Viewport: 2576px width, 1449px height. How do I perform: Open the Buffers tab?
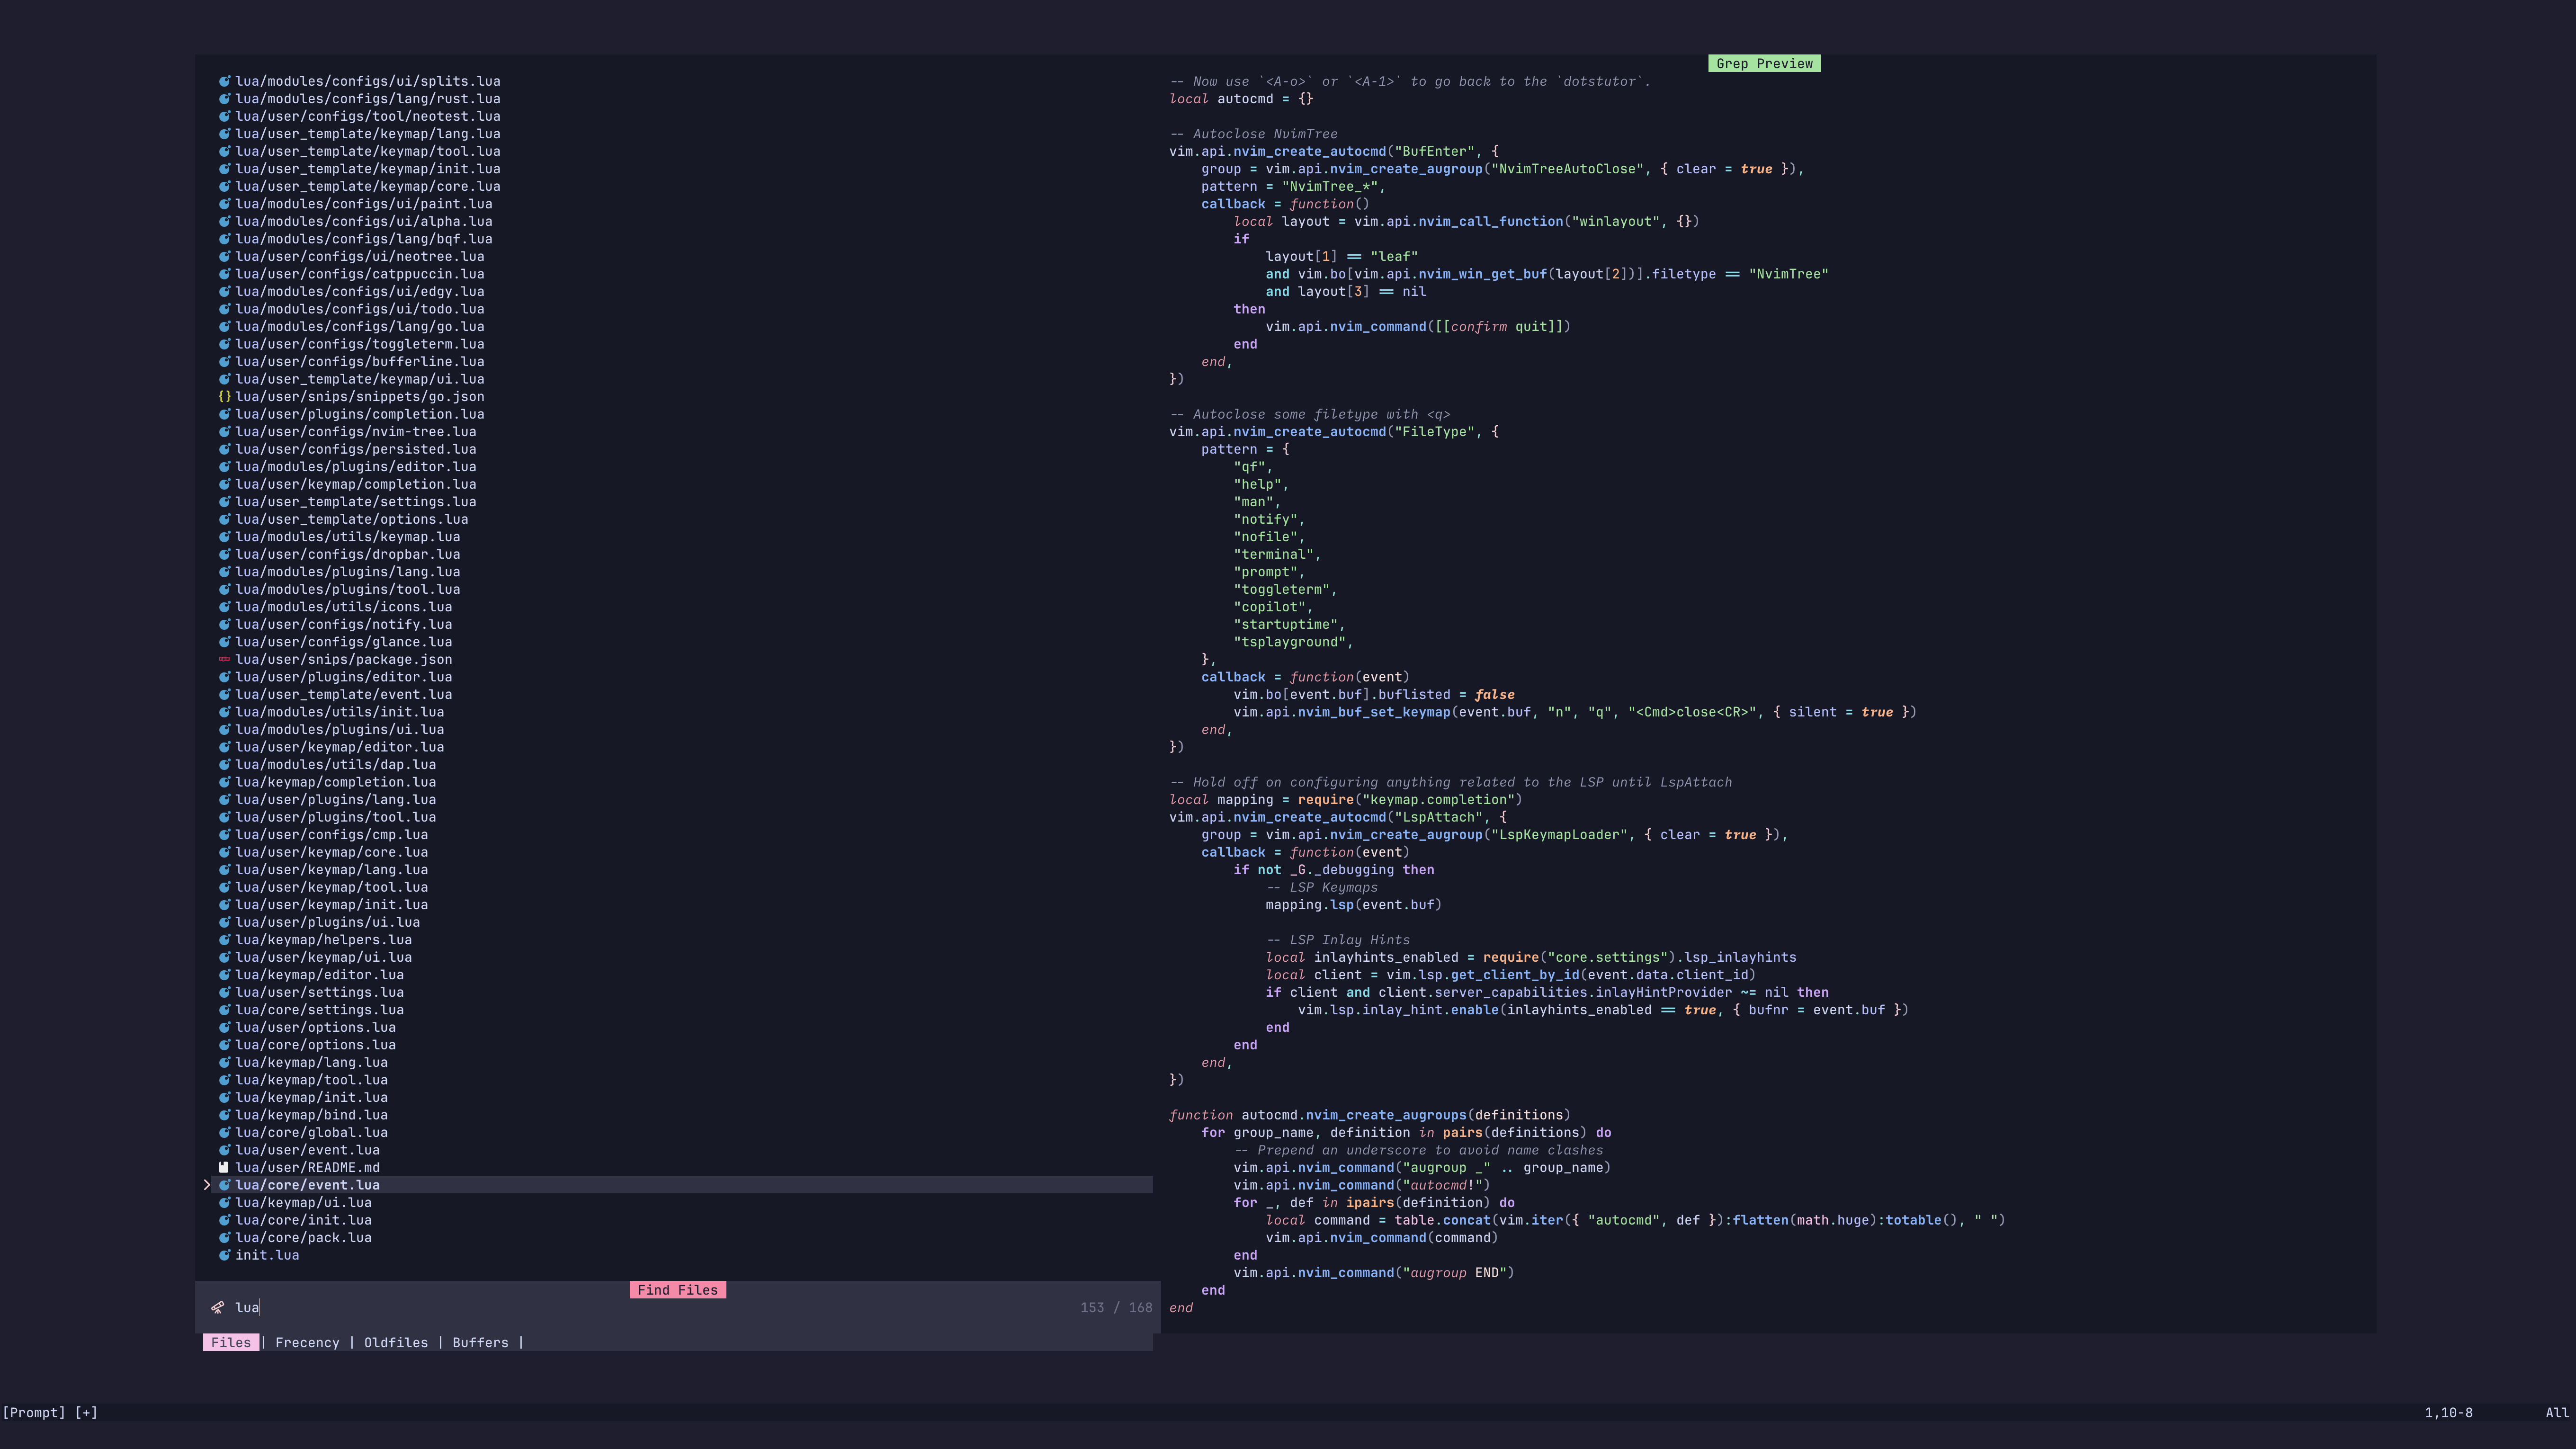[480, 1343]
